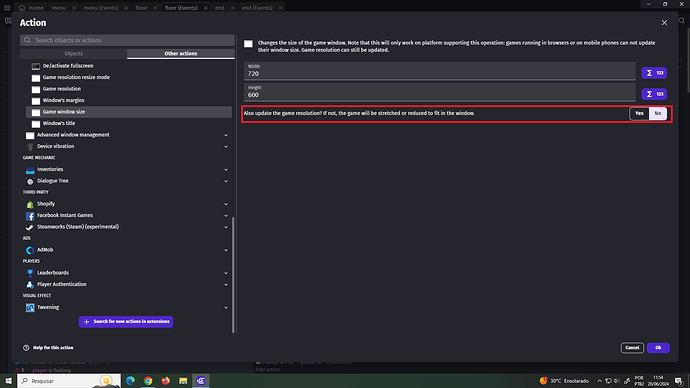Click the Tweening icon
This screenshot has height=388, width=690.
(30, 307)
